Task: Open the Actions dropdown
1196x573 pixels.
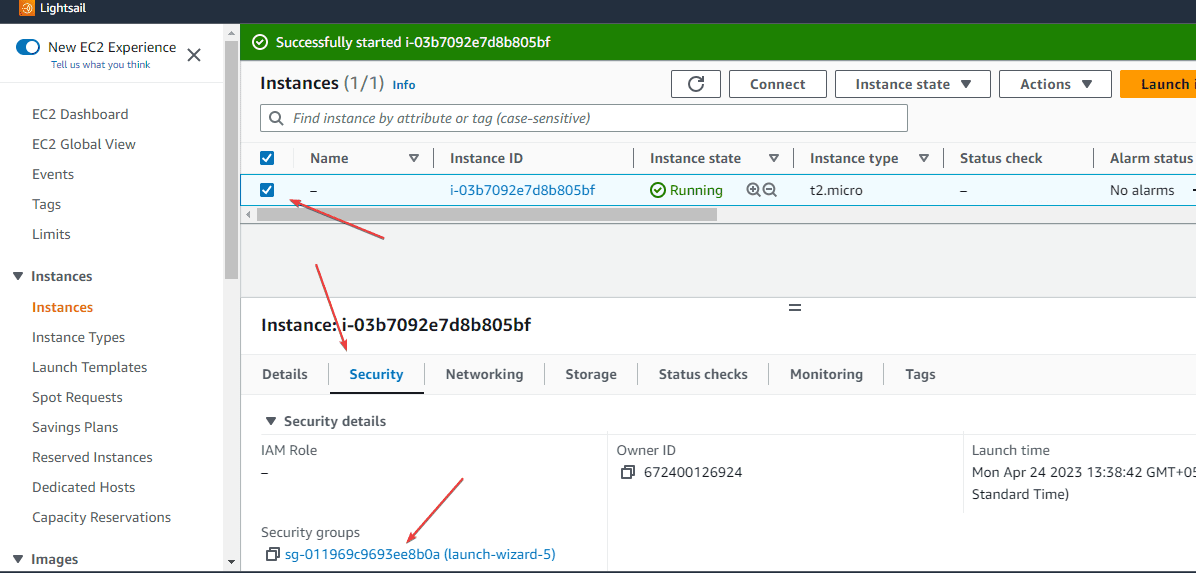Action: [x=1055, y=84]
